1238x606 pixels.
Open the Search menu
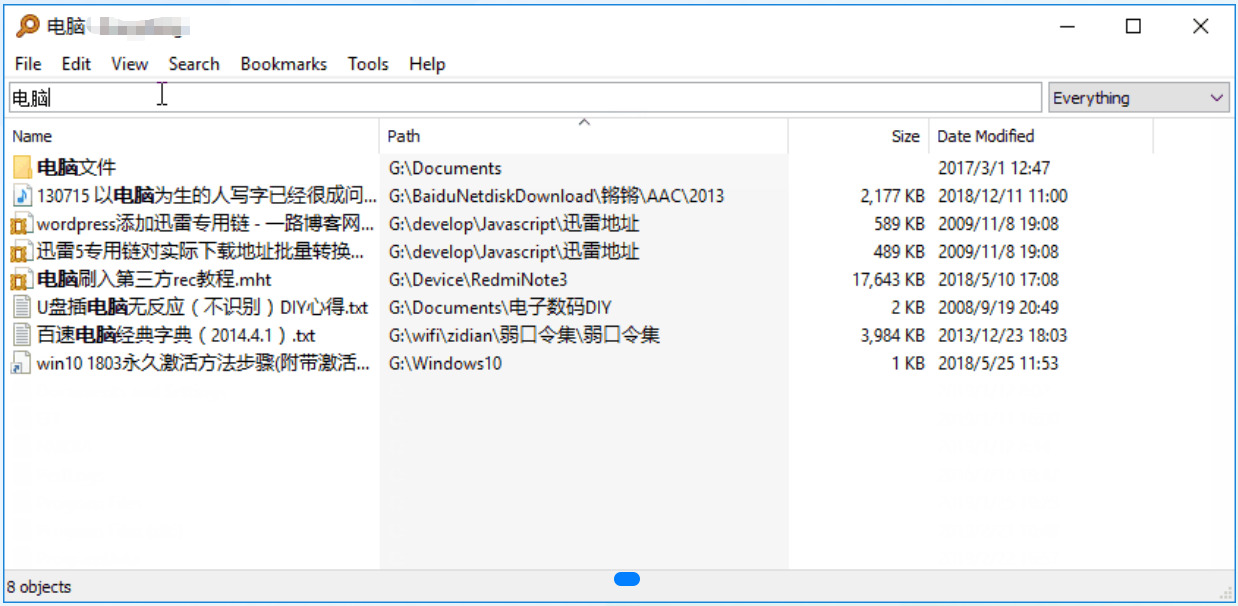point(194,64)
